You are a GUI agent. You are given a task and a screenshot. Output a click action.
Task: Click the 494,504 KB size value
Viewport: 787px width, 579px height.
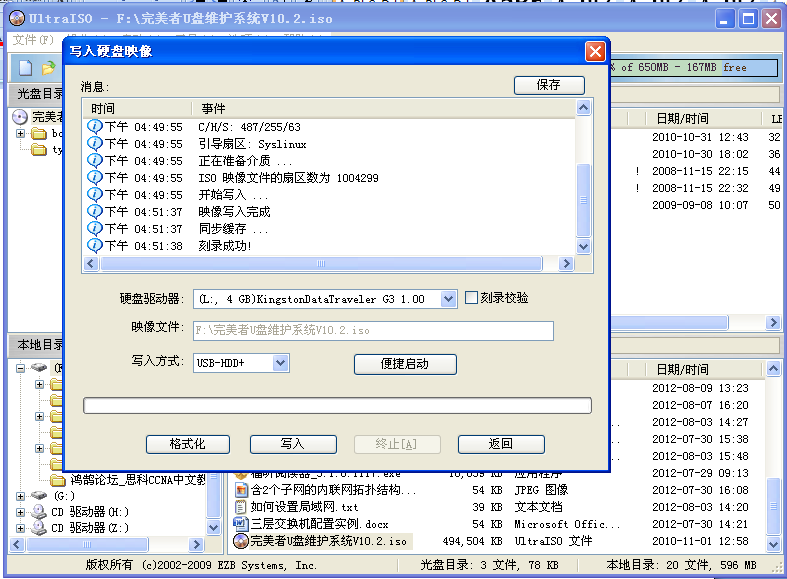(473, 541)
